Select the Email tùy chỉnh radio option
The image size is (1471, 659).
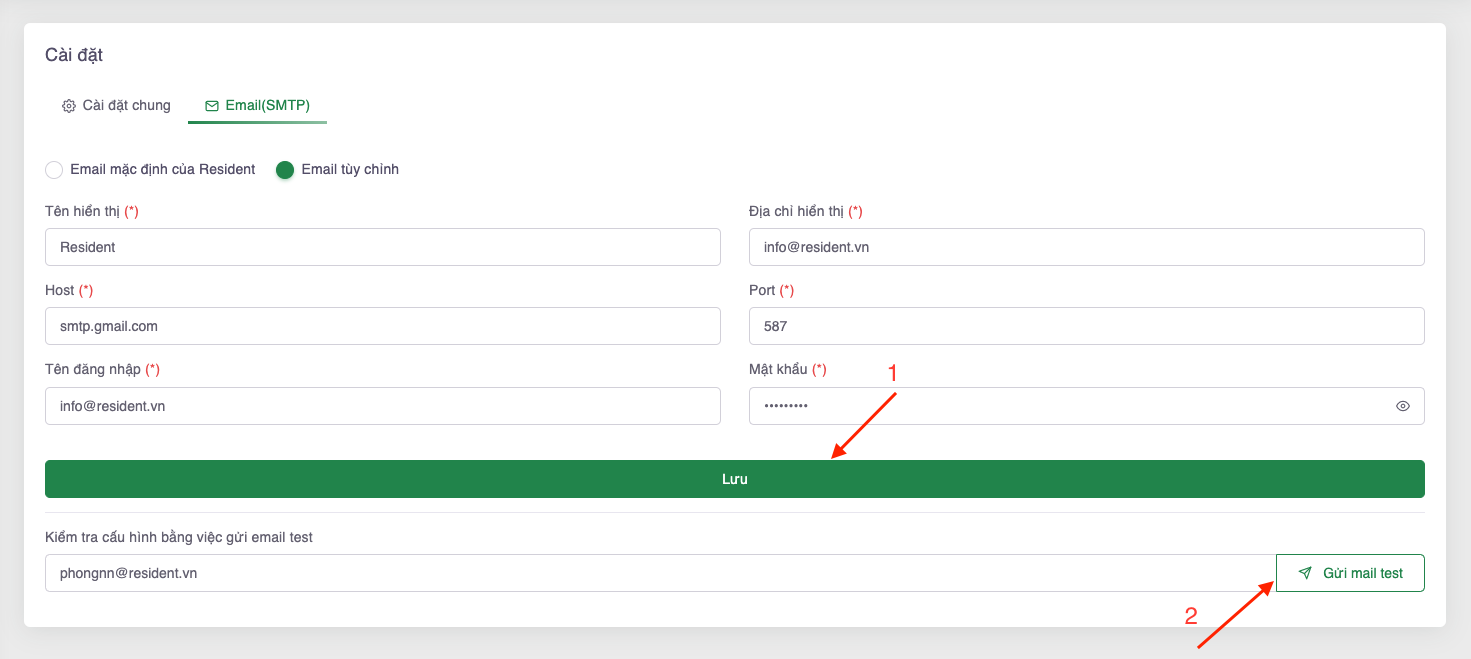pos(285,170)
